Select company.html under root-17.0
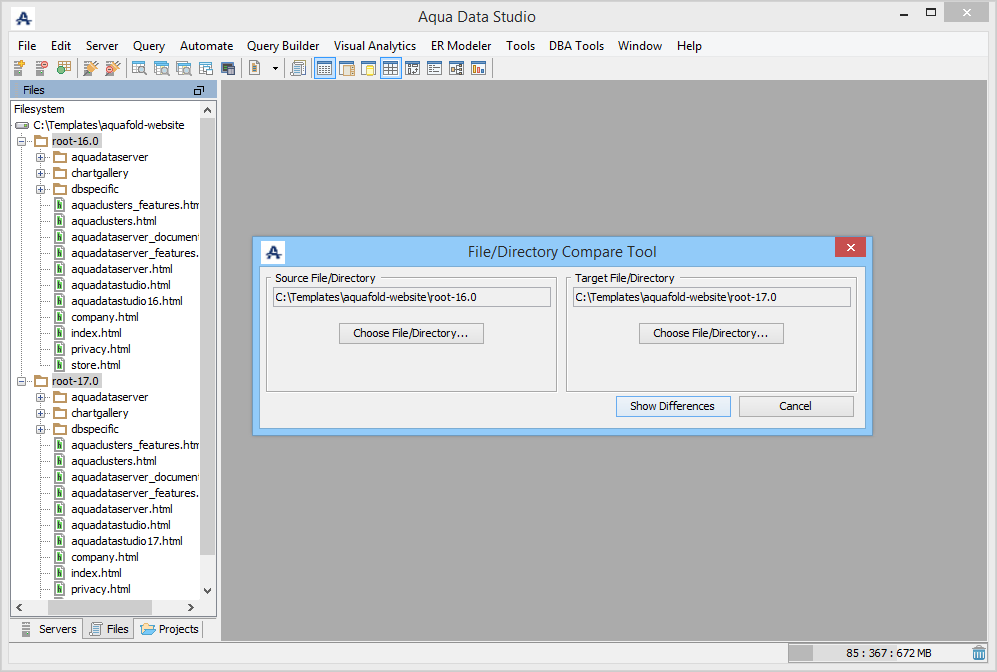Image resolution: width=997 pixels, height=672 pixels. (104, 557)
